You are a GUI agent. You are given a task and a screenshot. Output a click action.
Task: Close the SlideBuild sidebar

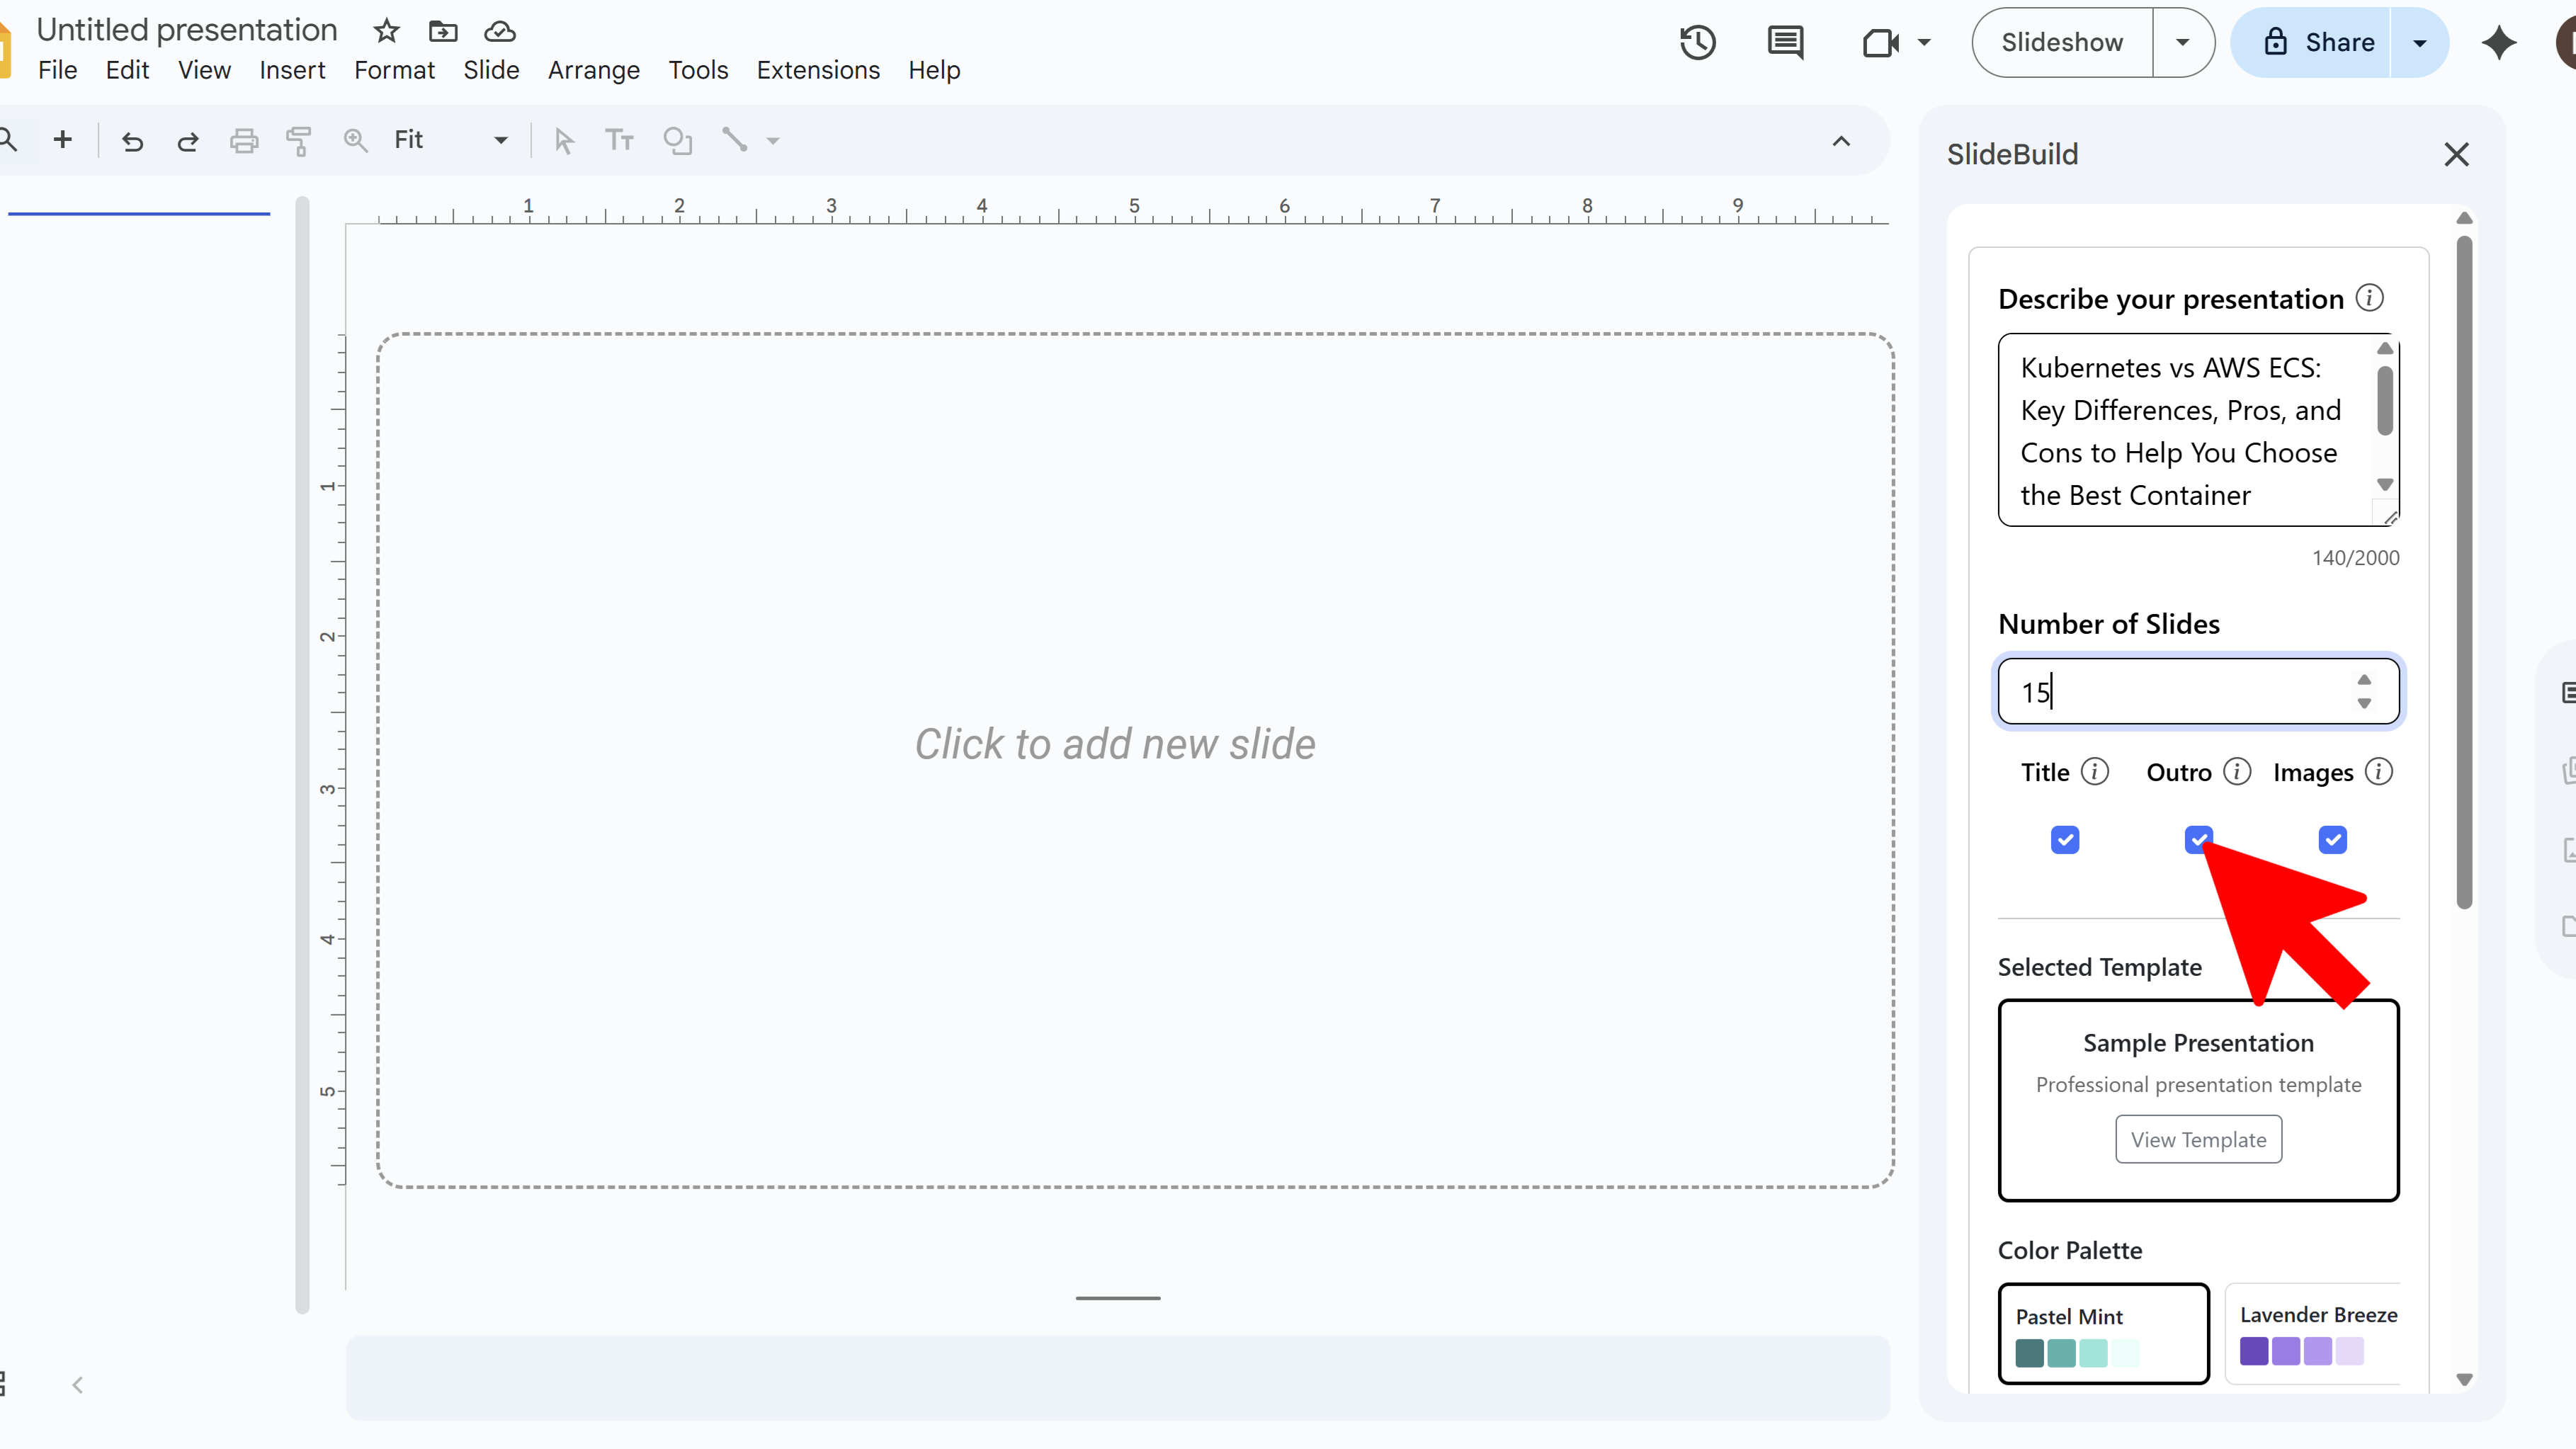(2456, 154)
